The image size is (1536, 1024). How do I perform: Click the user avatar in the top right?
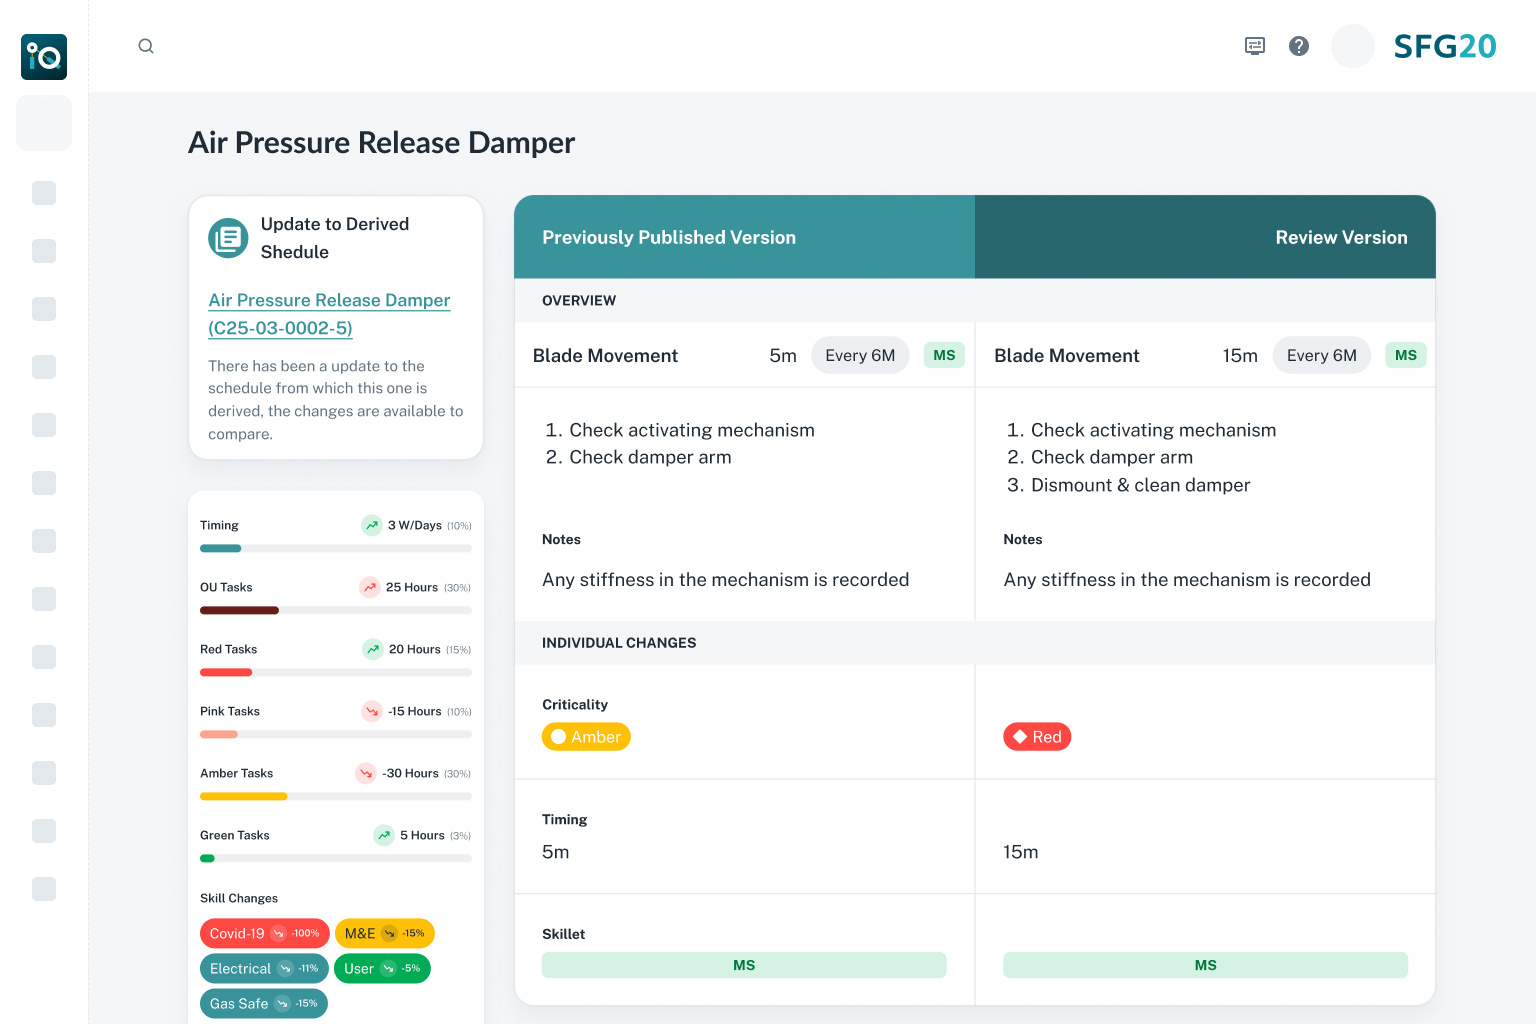click(x=1352, y=46)
